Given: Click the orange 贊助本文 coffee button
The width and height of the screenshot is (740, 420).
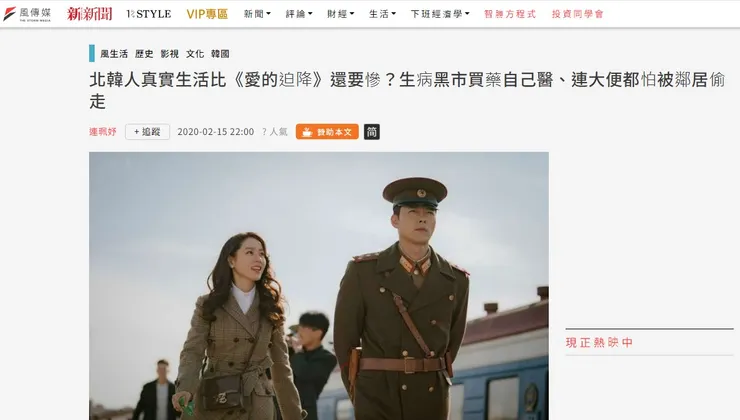Looking at the screenshot, I should click(x=327, y=132).
